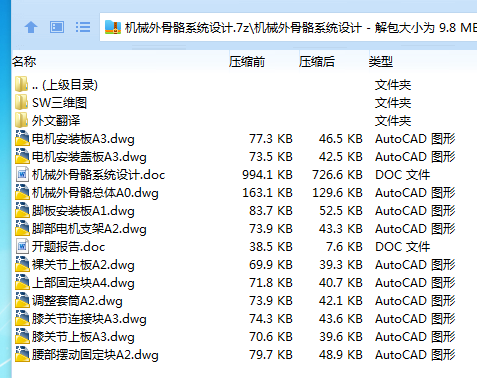Click the 腰部摆动固定块A2.dwg file icon

[x=22, y=354]
